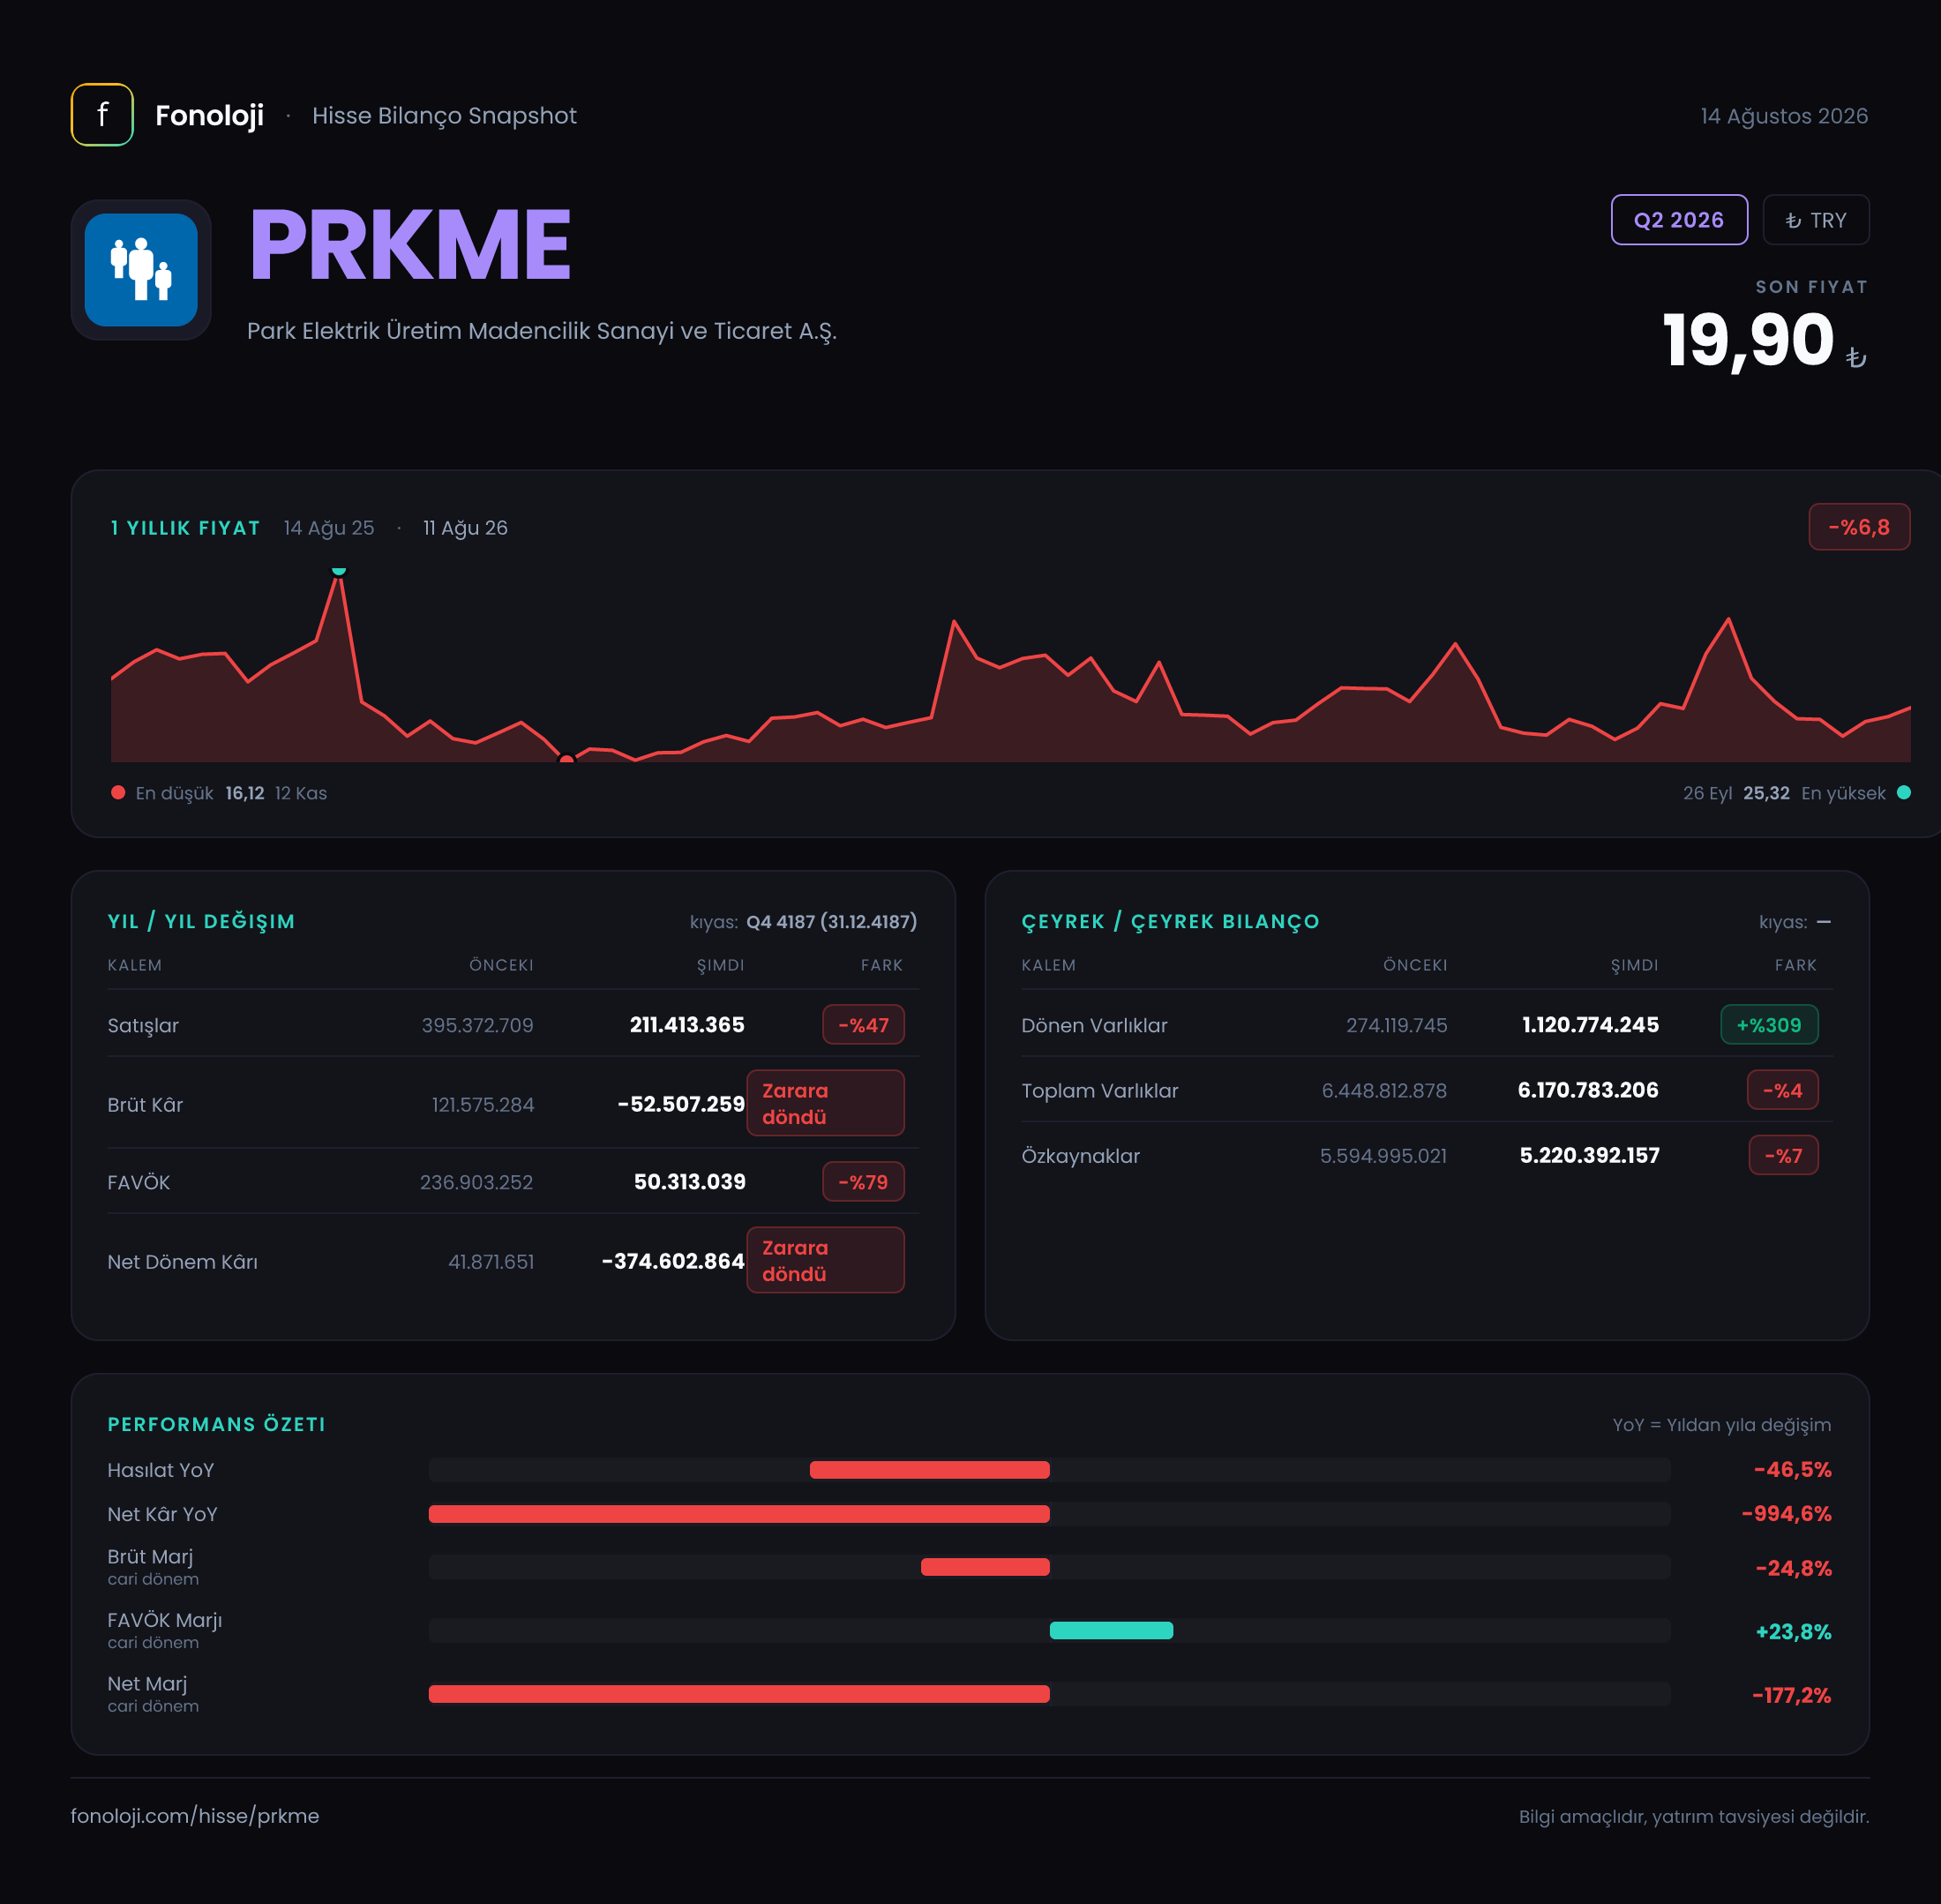The image size is (1941, 1904).
Task: Click the 'ÇEYREK / ÇEYREK BİLANÇO' heading
Action: pos(1170,922)
